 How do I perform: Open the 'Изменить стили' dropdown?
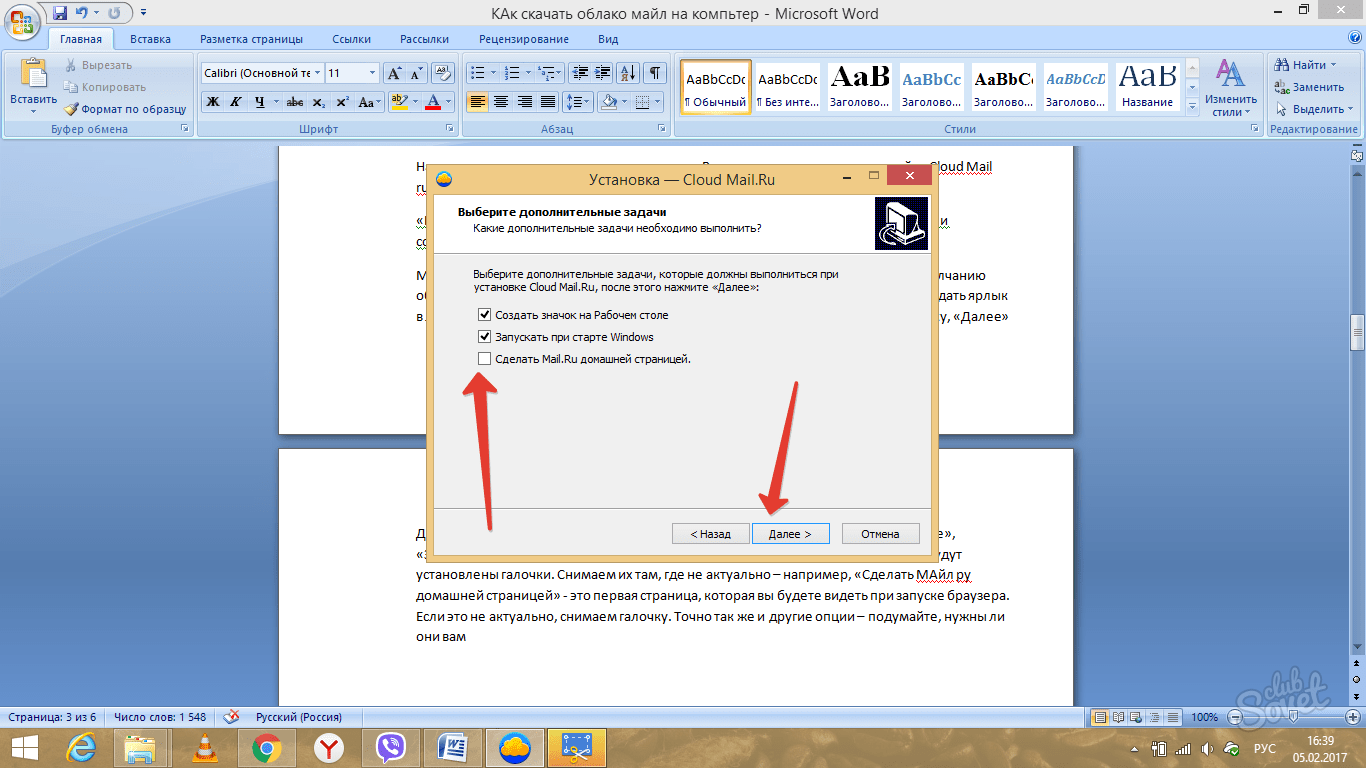(x=1230, y=88)
